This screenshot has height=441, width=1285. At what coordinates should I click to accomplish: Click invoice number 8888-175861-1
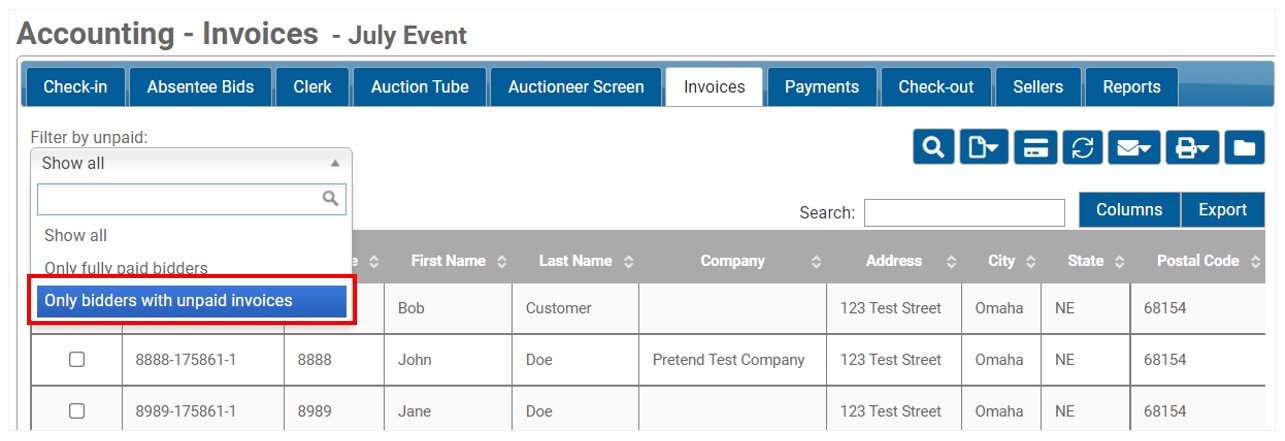(186, 360)
